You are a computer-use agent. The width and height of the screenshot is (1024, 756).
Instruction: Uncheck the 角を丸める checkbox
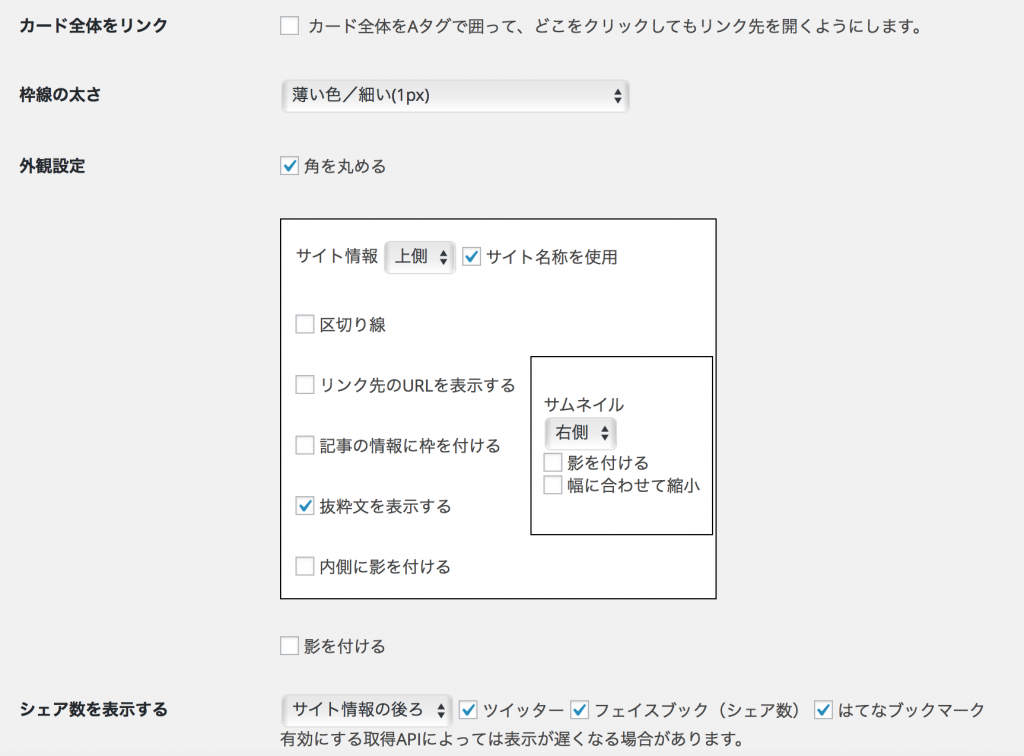pyautogui.click(x=290, y=166)
